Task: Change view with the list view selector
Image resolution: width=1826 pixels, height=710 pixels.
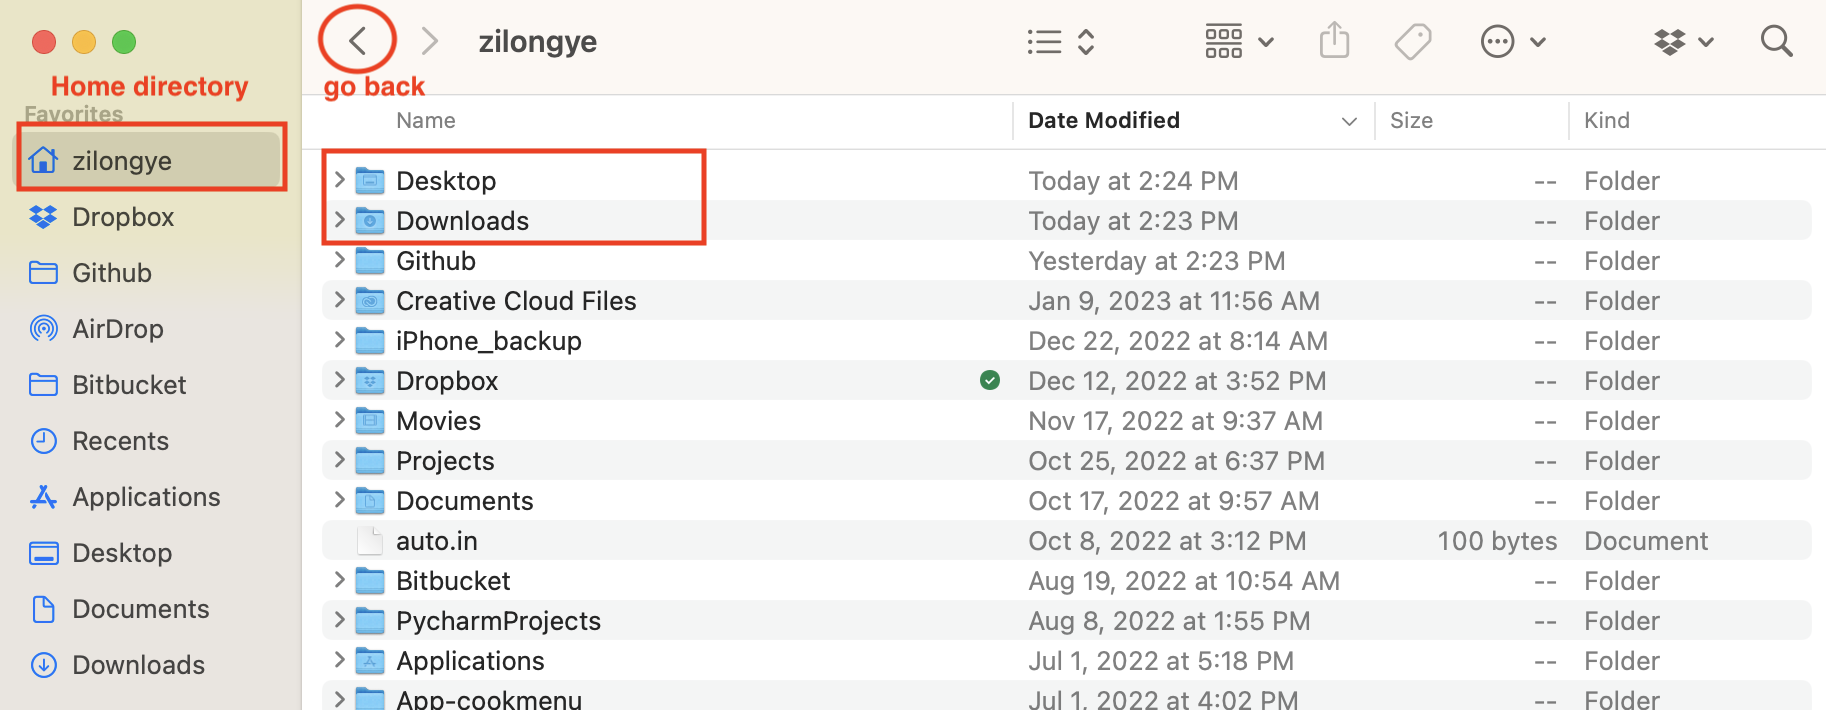Action: coord(1061,42)
